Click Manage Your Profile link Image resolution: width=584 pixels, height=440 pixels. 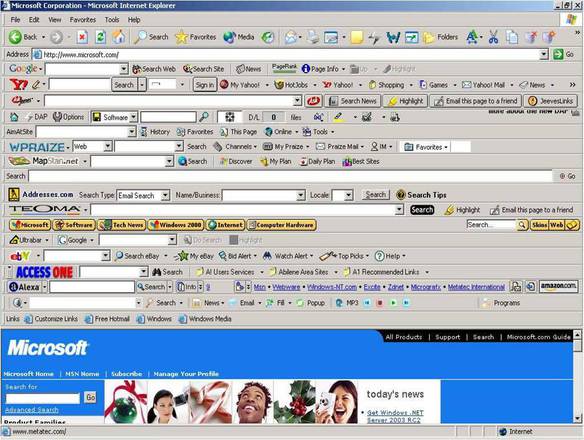tap(186, 374)
